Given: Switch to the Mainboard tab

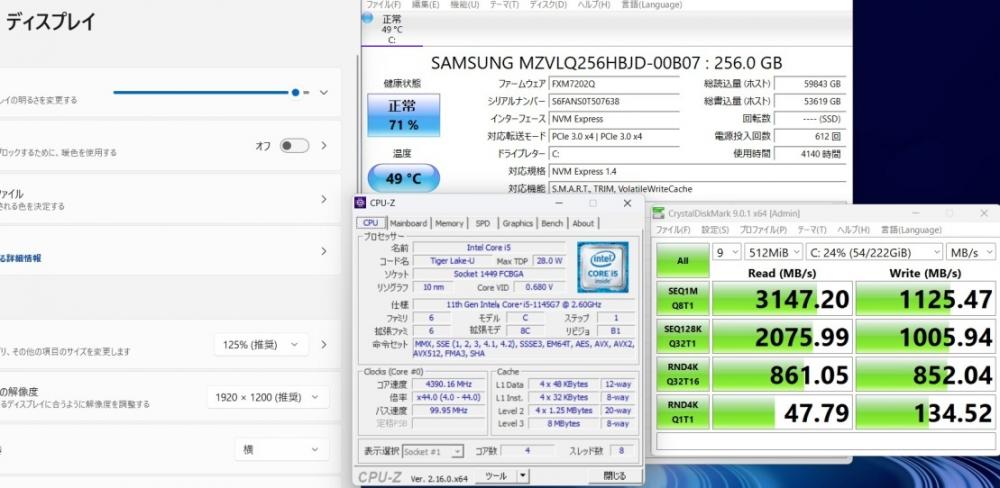Looking at the screenshot, I should (x=408, y=223).
